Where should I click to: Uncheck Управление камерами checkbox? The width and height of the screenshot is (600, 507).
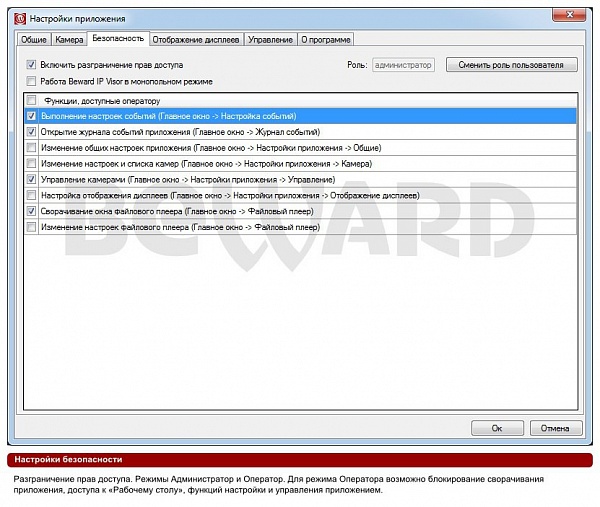(x=31, y=179)
